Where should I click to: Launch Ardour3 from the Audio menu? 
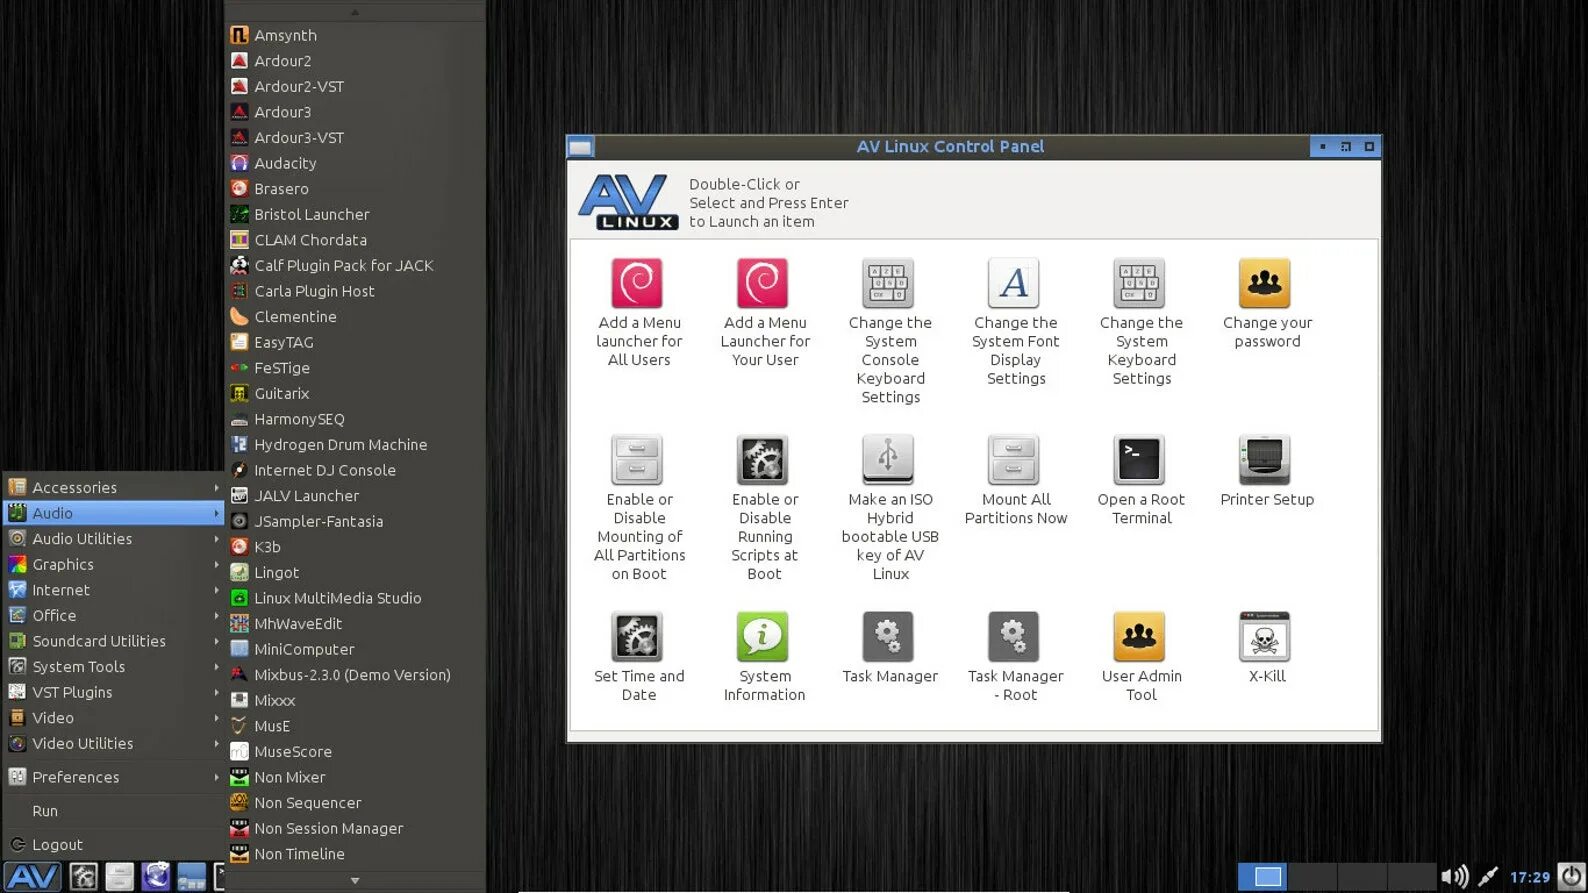[355, 112]
